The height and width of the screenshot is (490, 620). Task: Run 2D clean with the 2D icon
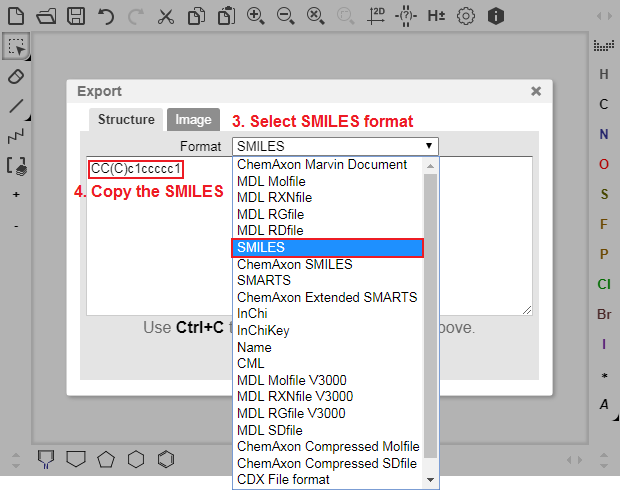[x=376, y=16]
